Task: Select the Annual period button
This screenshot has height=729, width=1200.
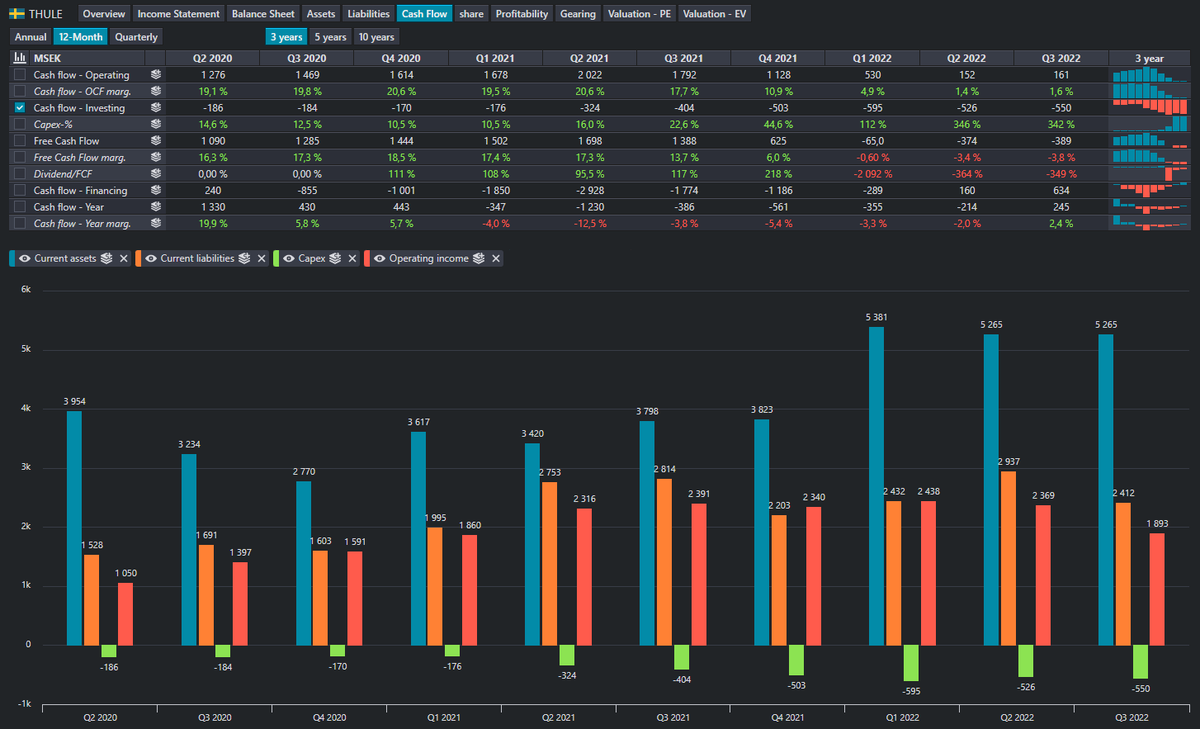Action: point(31,37)
